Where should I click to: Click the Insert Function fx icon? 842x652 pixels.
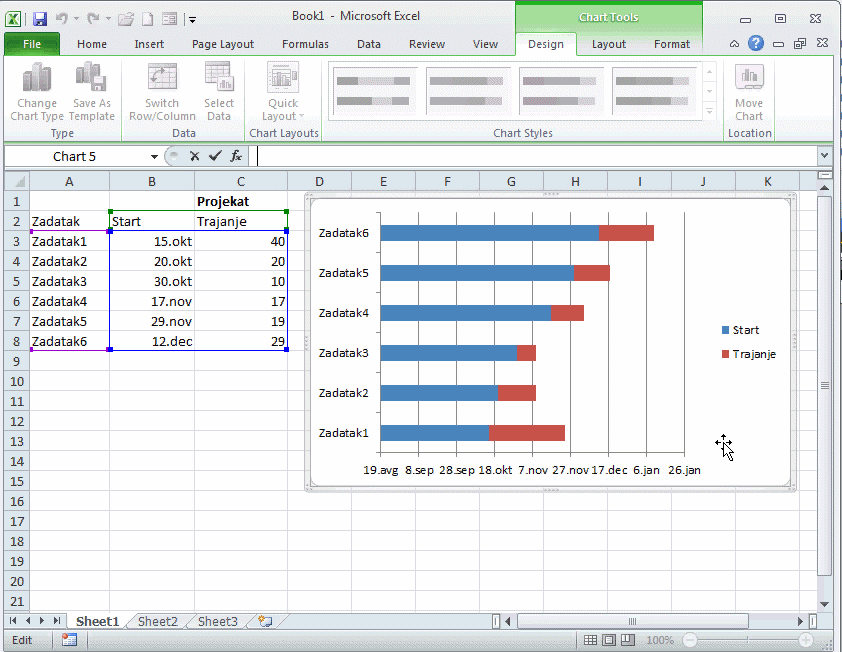236,156
